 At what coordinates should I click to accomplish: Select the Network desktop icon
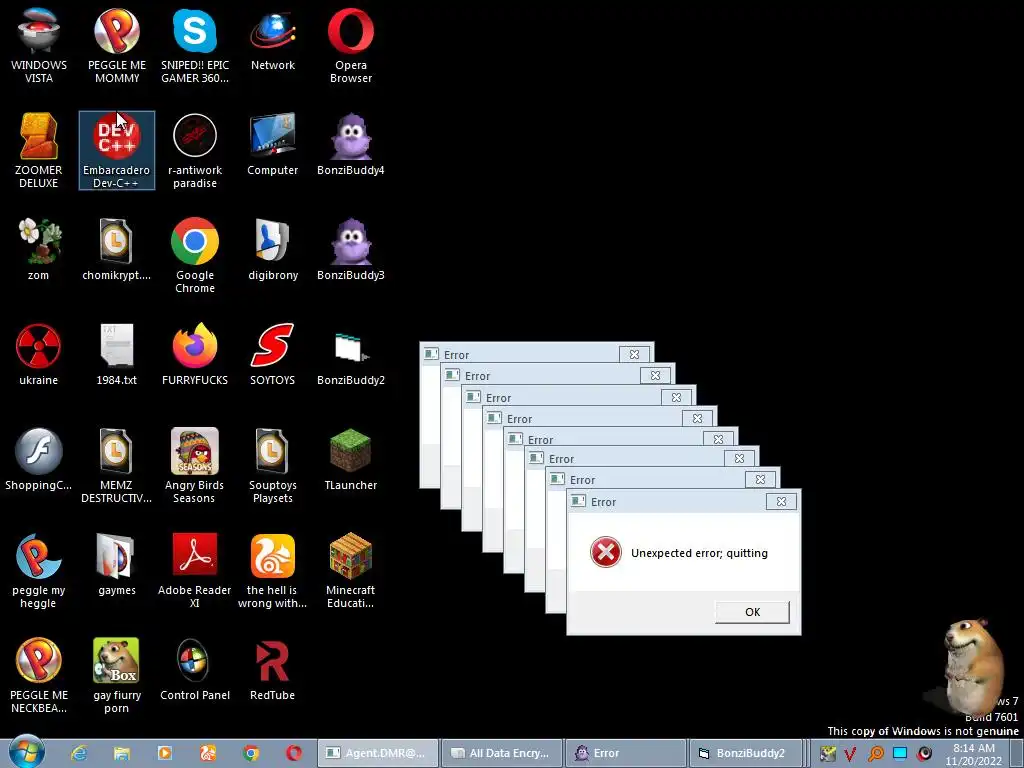point(273,39)
